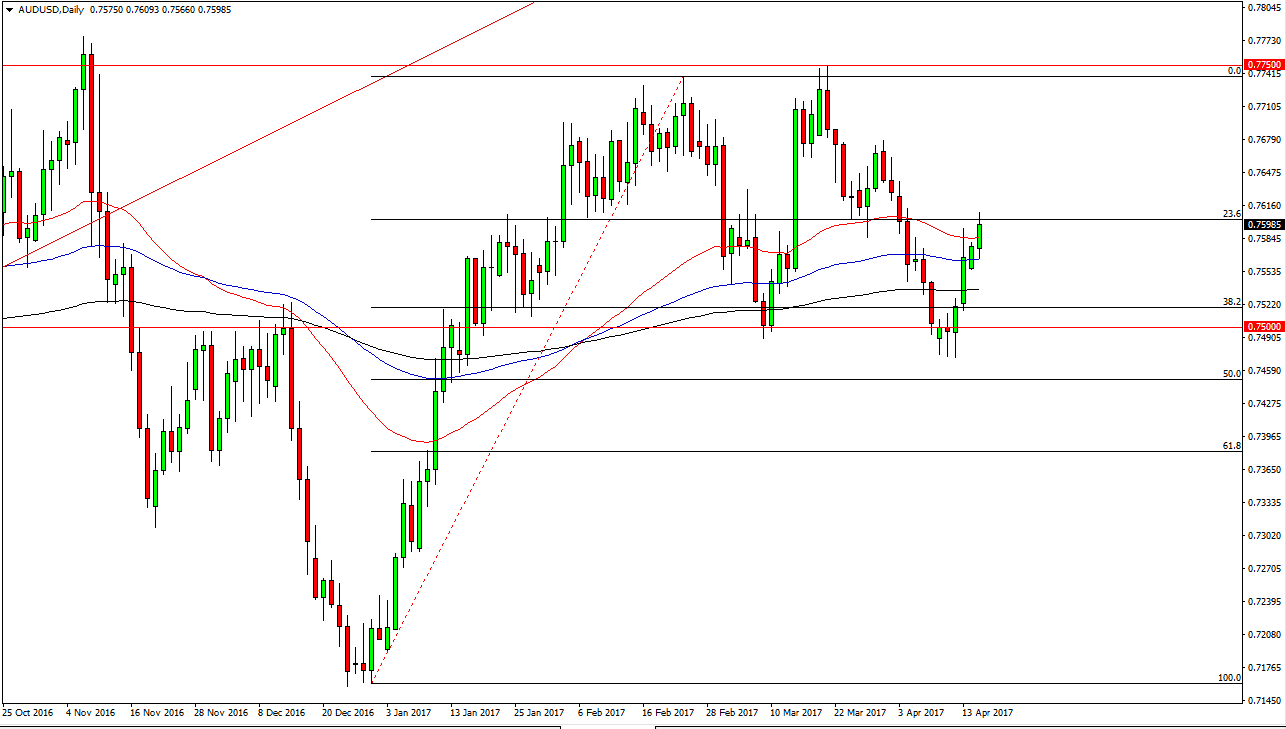Select the red 0.75000 price level tag

point(1263,327)
